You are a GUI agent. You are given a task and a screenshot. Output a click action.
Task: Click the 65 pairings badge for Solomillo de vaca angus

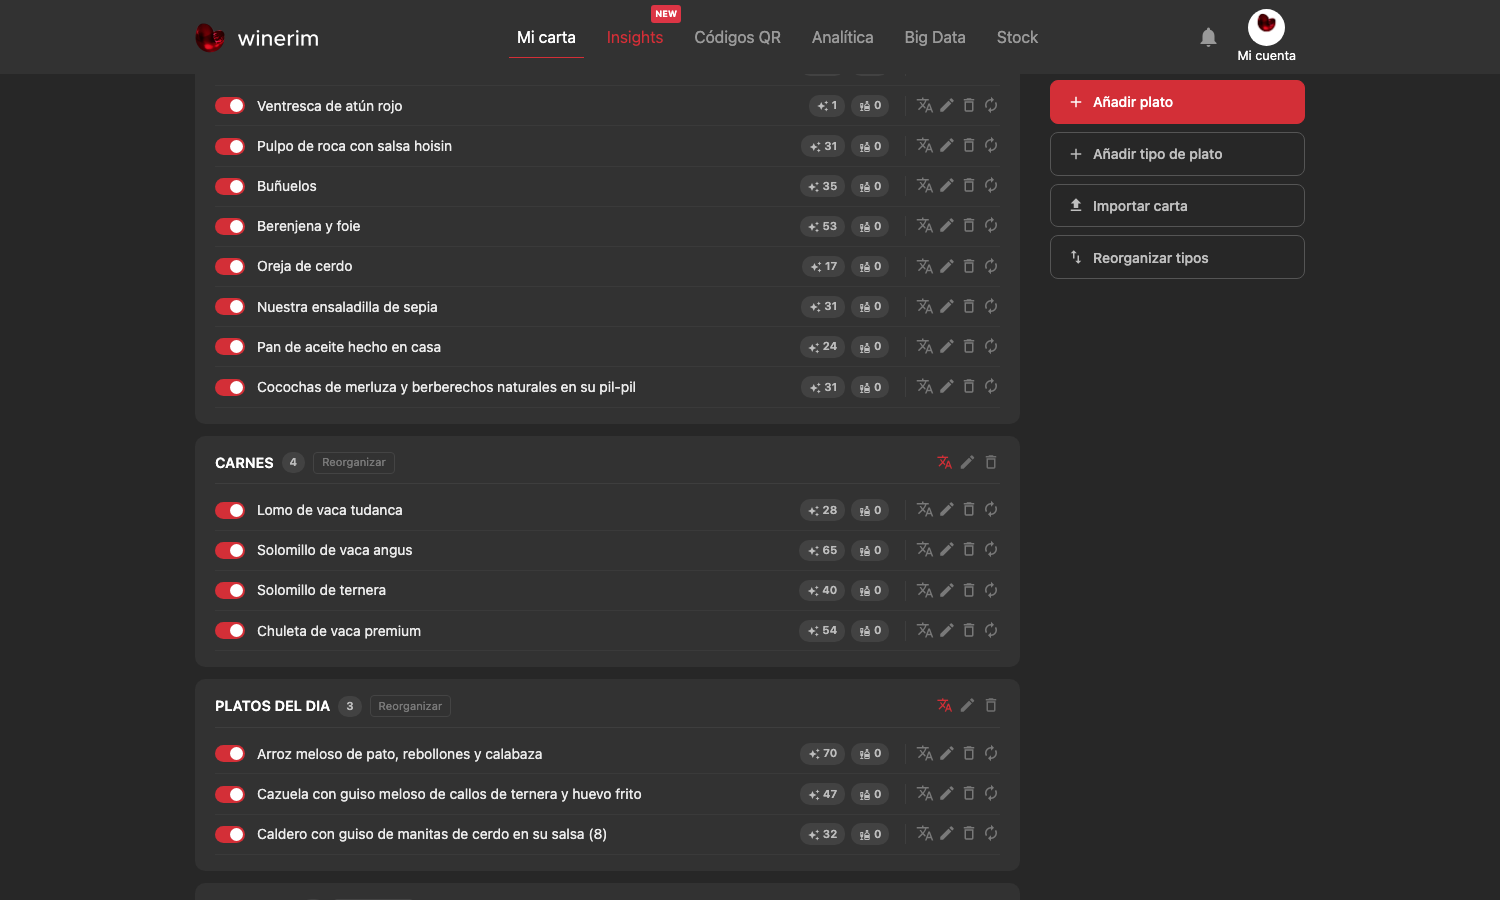822,550
